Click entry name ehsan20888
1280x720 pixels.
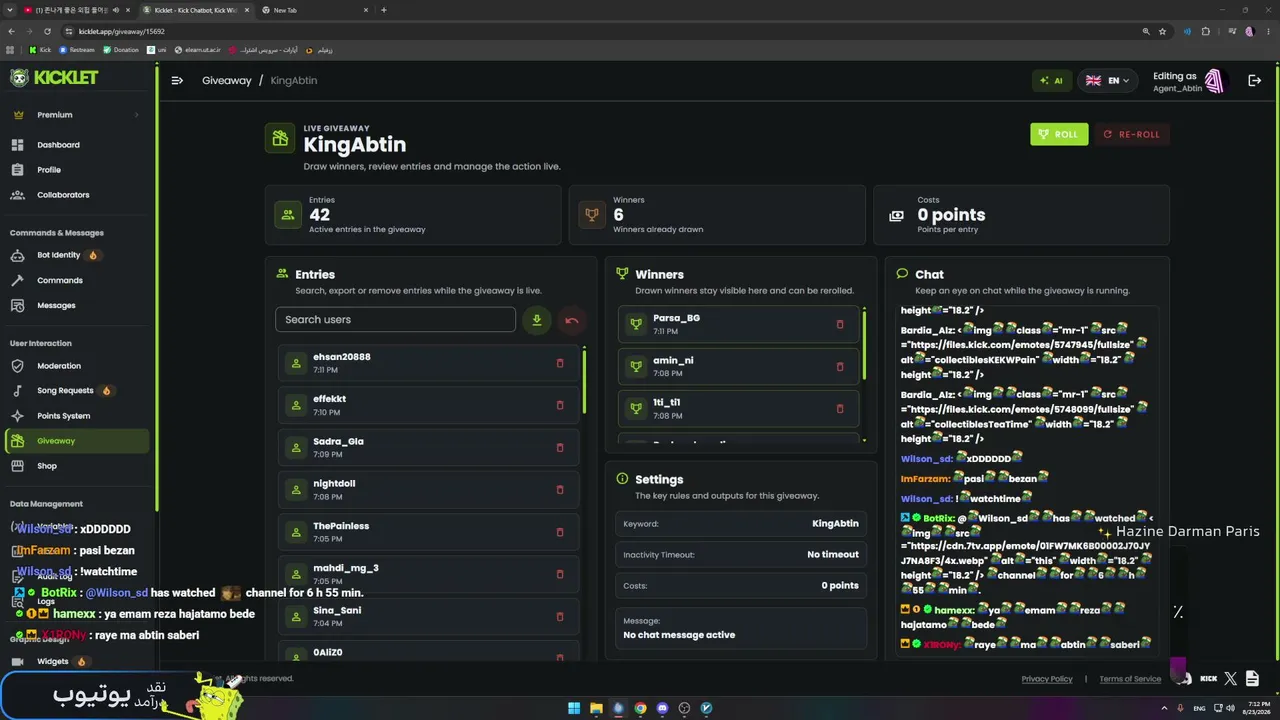pos(342,357)
